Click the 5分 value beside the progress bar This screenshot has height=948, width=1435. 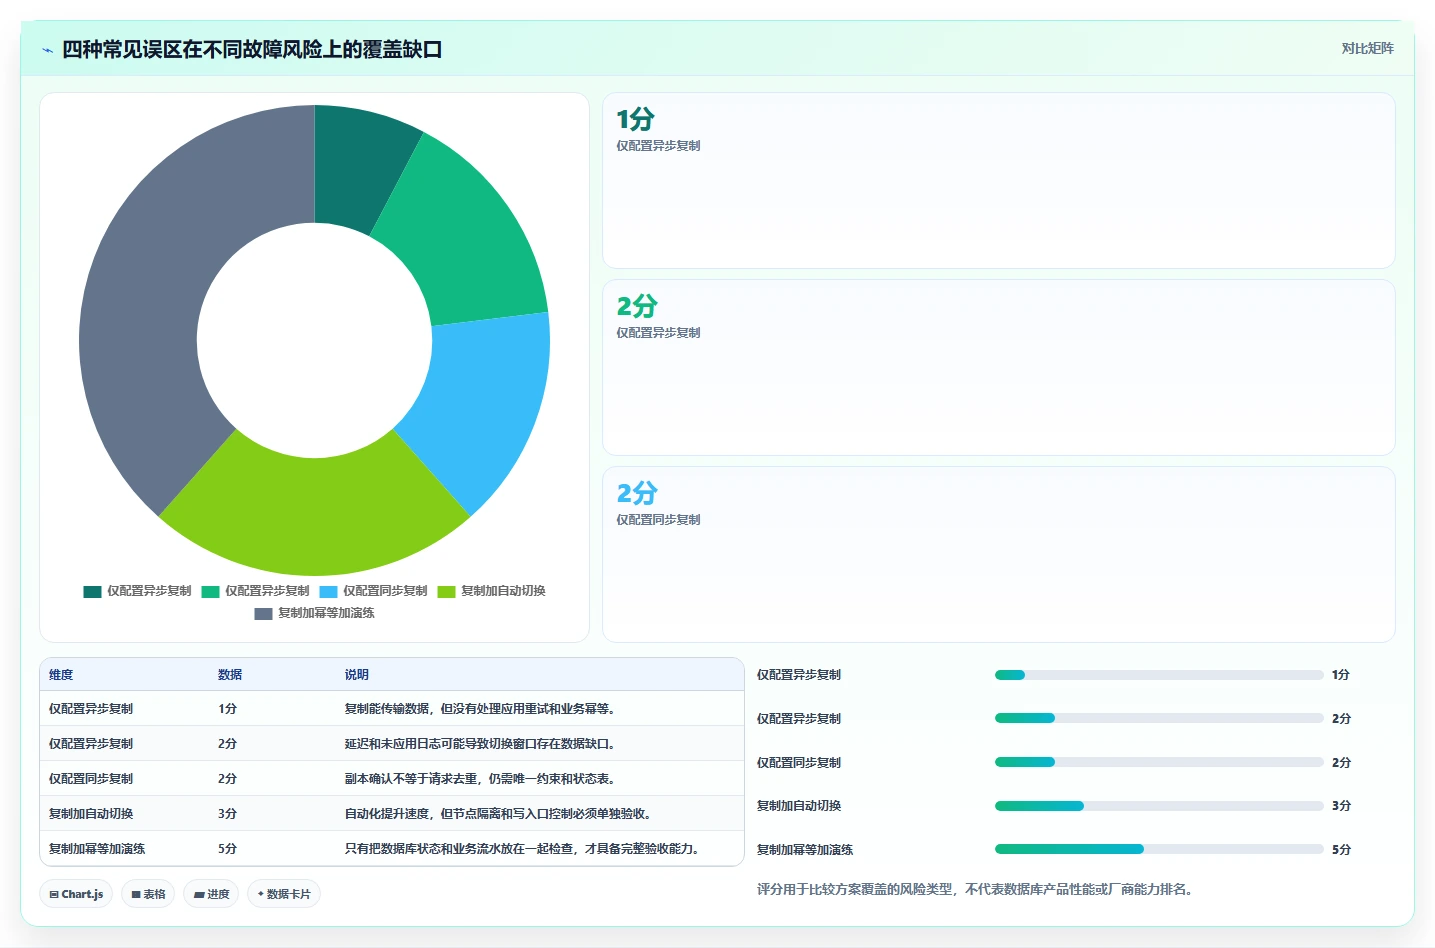pyautogui.click(x=1341, y=850)
